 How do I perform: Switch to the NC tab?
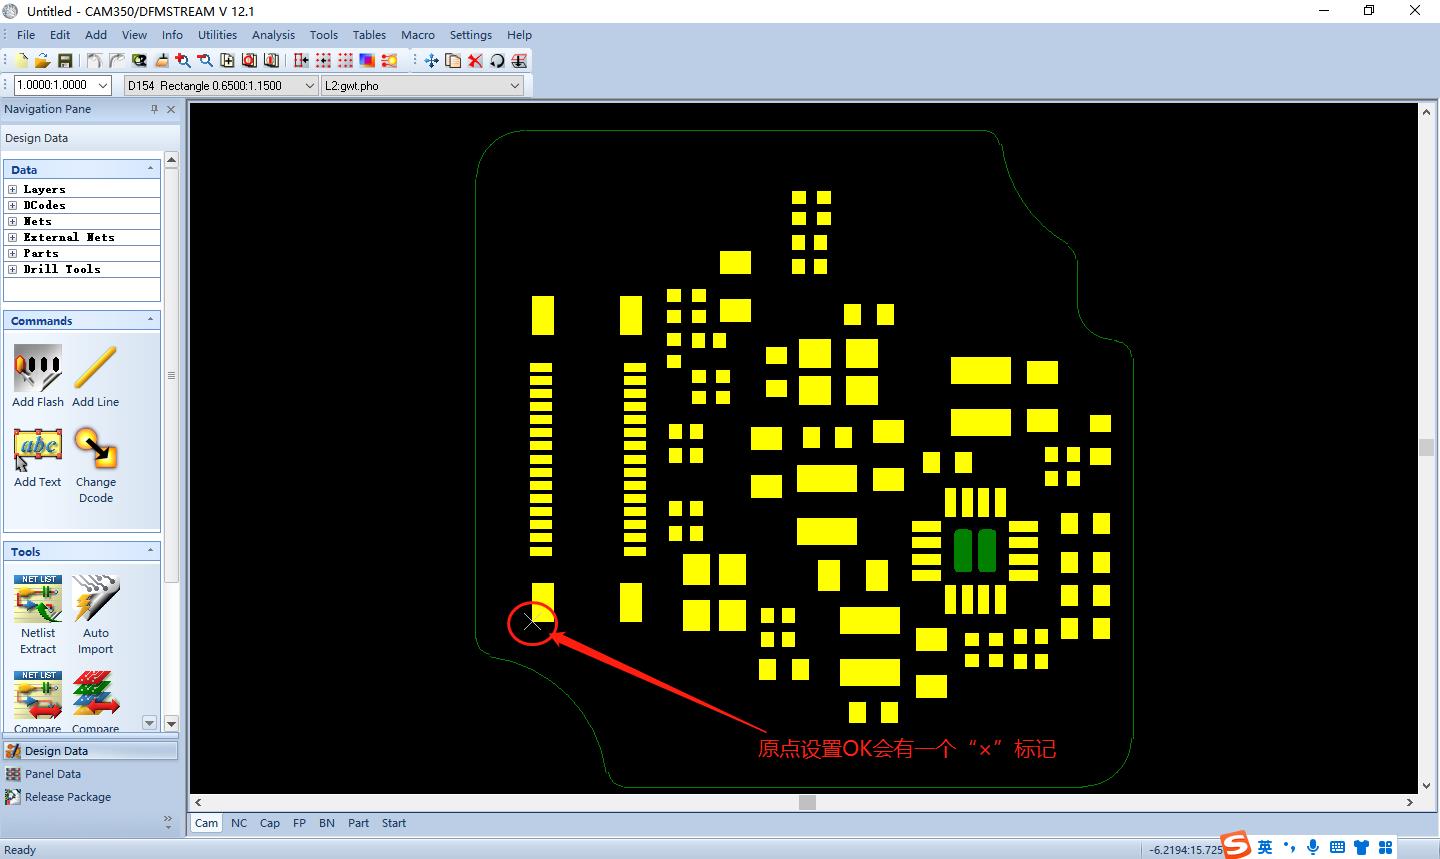point(239,823)
